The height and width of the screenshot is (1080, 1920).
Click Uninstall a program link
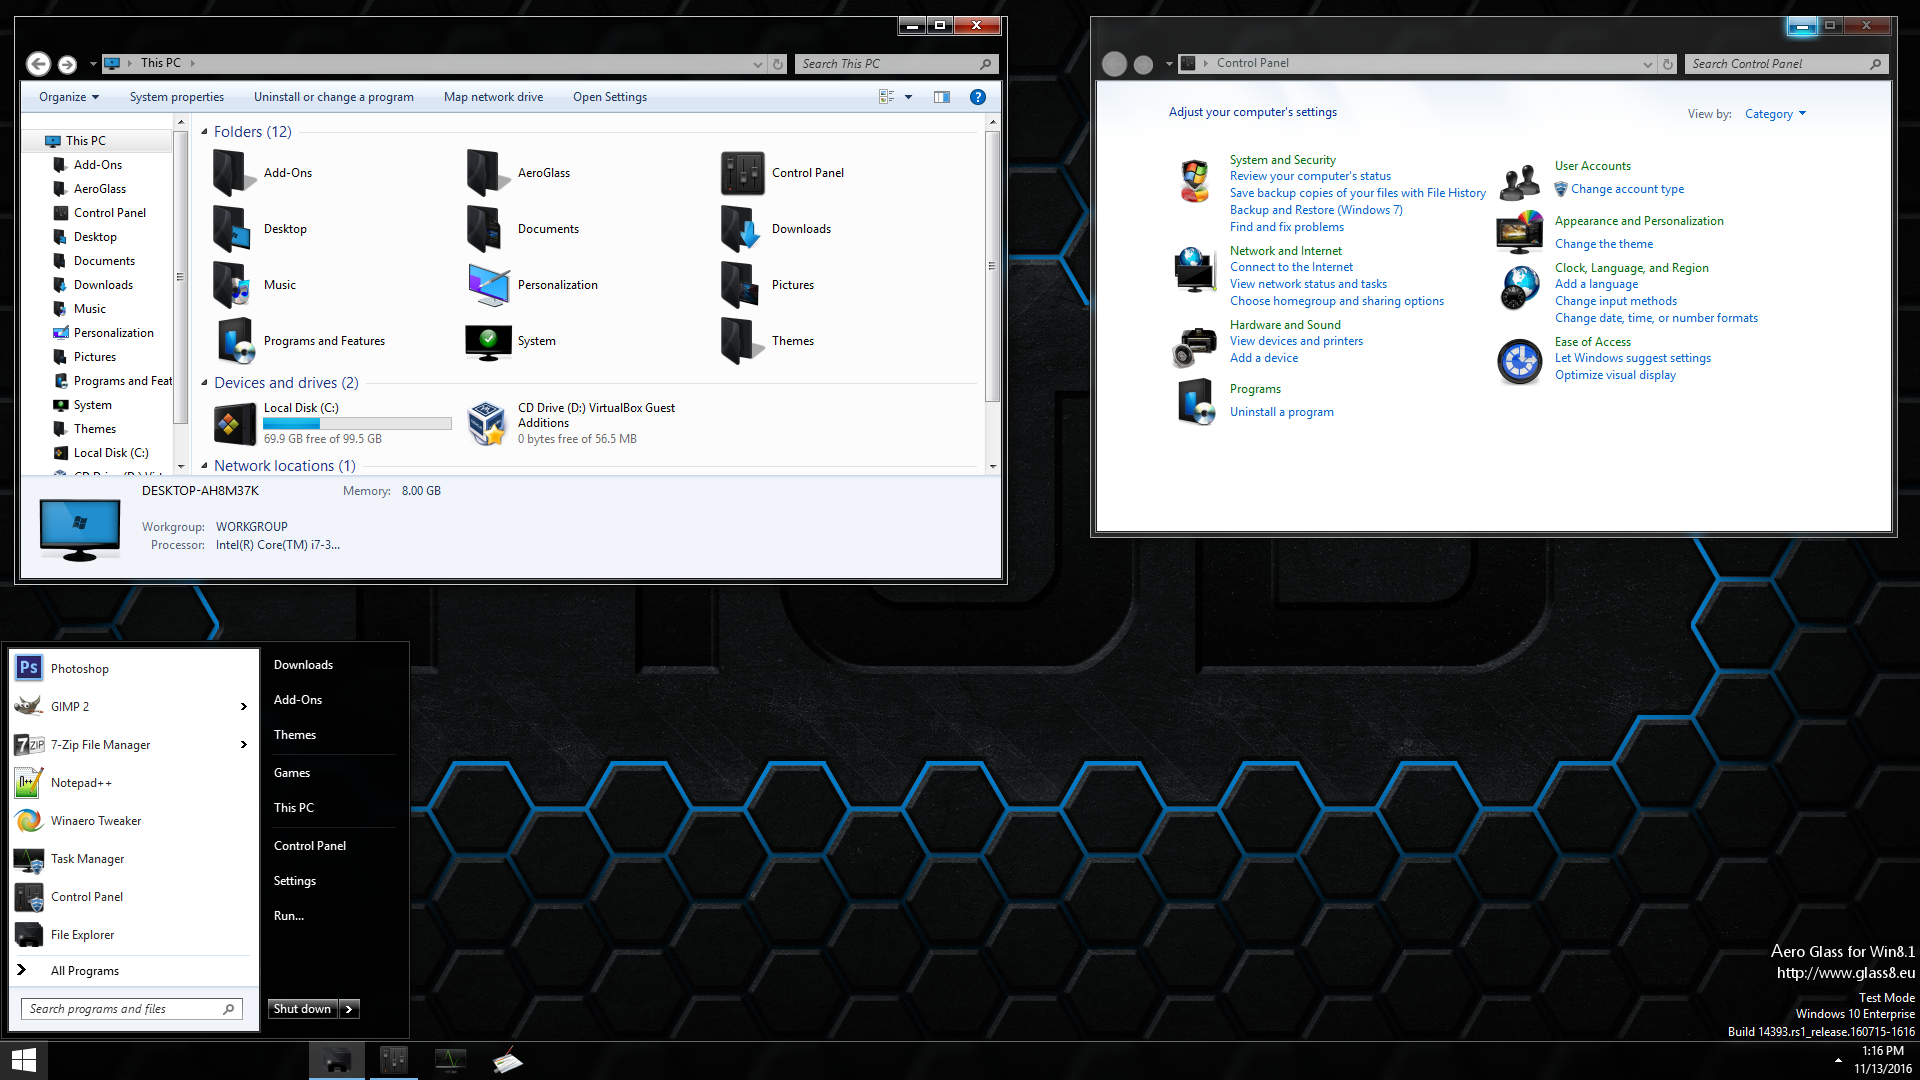(1282, 412)
